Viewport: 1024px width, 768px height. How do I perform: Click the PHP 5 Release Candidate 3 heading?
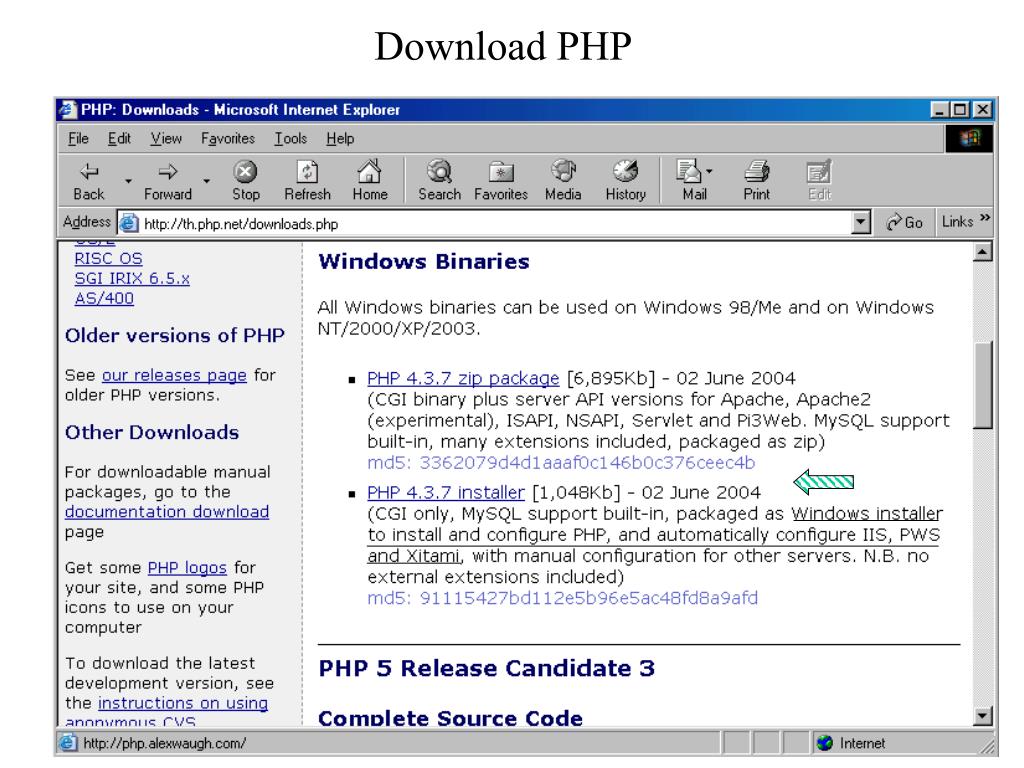coord(487,668)
